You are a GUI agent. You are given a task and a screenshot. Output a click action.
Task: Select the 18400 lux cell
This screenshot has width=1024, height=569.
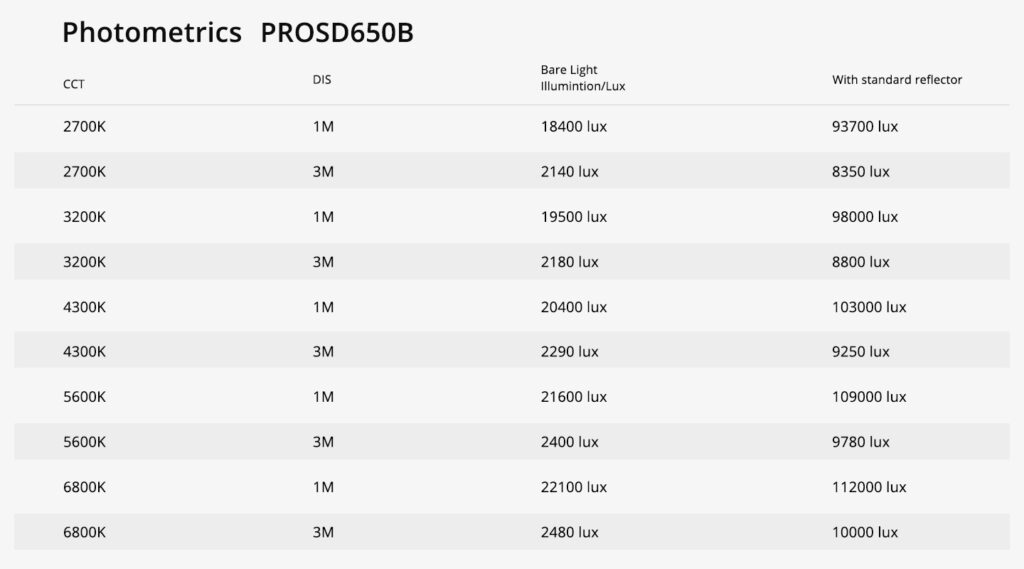click(x=573, y=127)
